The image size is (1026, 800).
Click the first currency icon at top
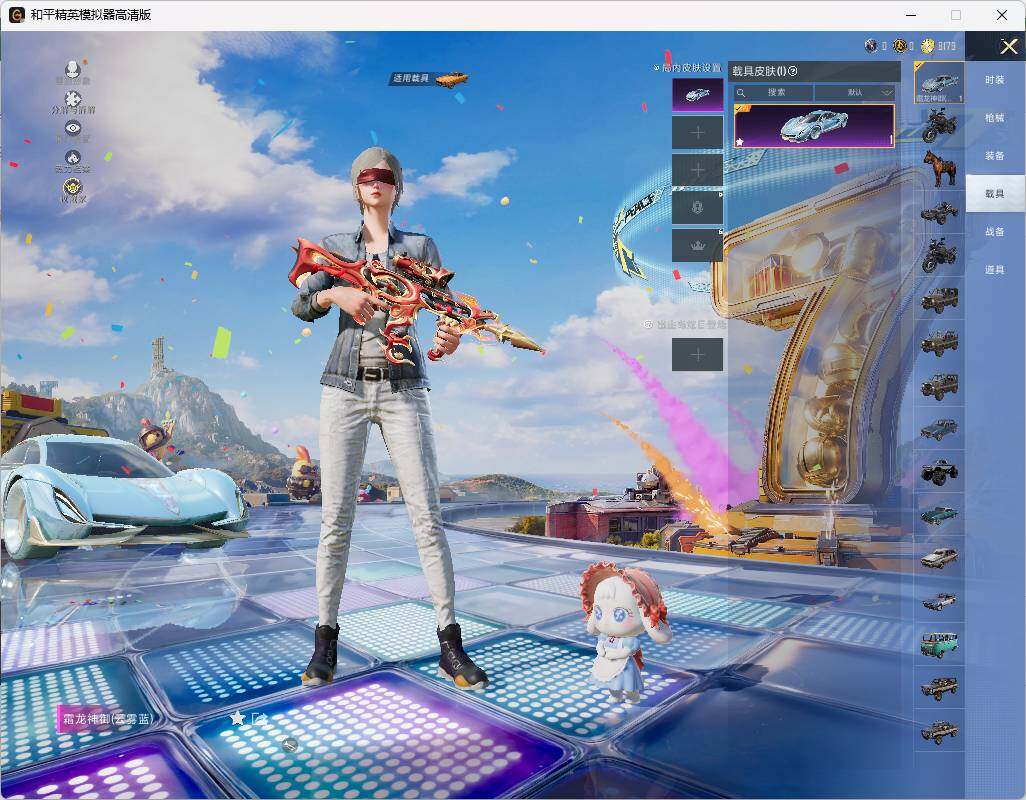coord(871,46)
